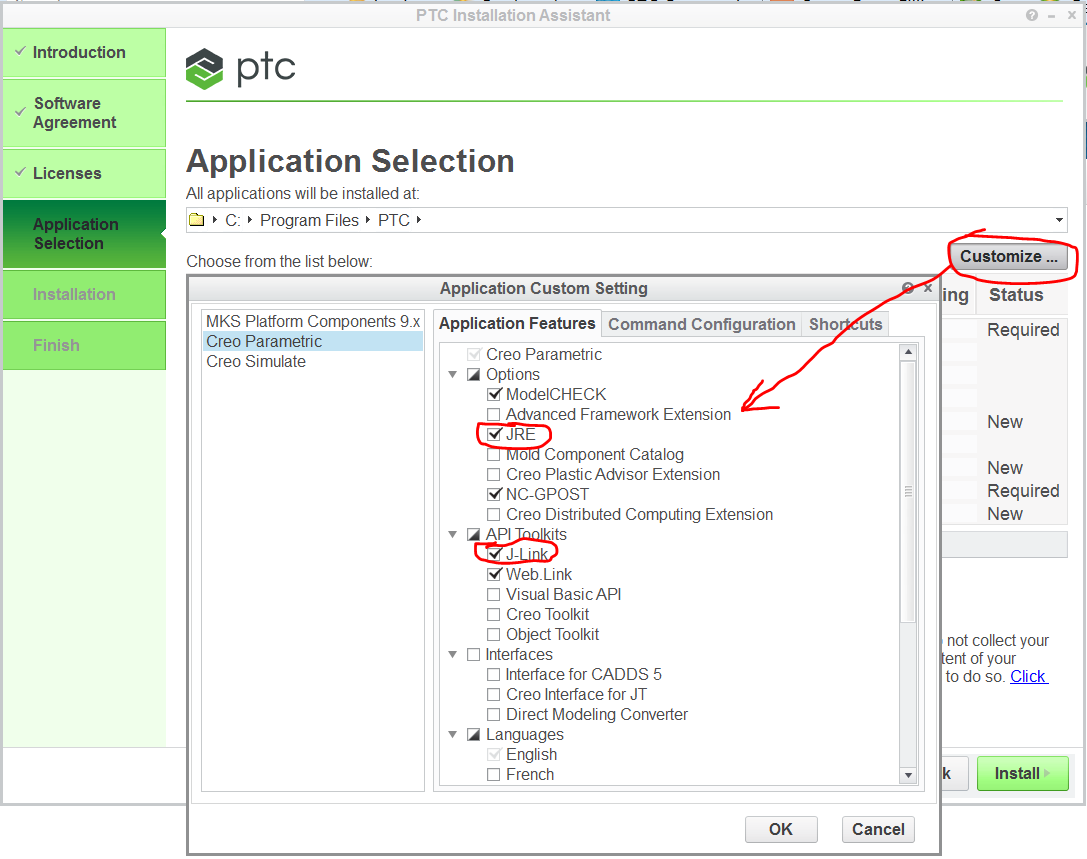Toggle the ModelCHECK checkbox

[x=494, y=394]
